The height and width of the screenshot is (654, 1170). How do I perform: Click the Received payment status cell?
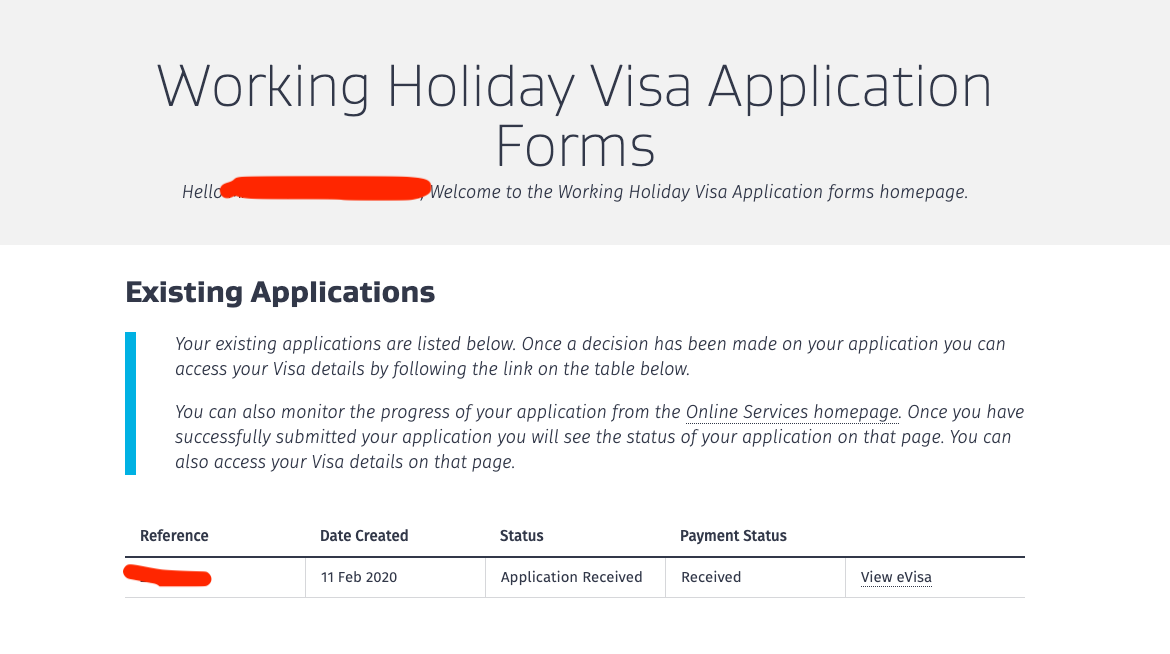[x=711, y=577]
